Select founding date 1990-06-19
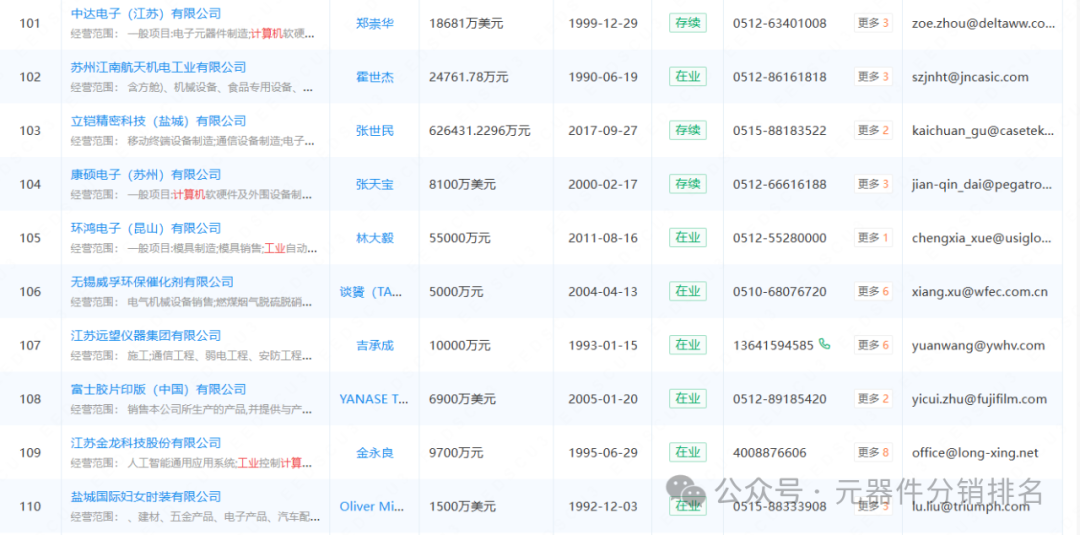This screenshot has width=1080, height=535. [x=603, y=77]
